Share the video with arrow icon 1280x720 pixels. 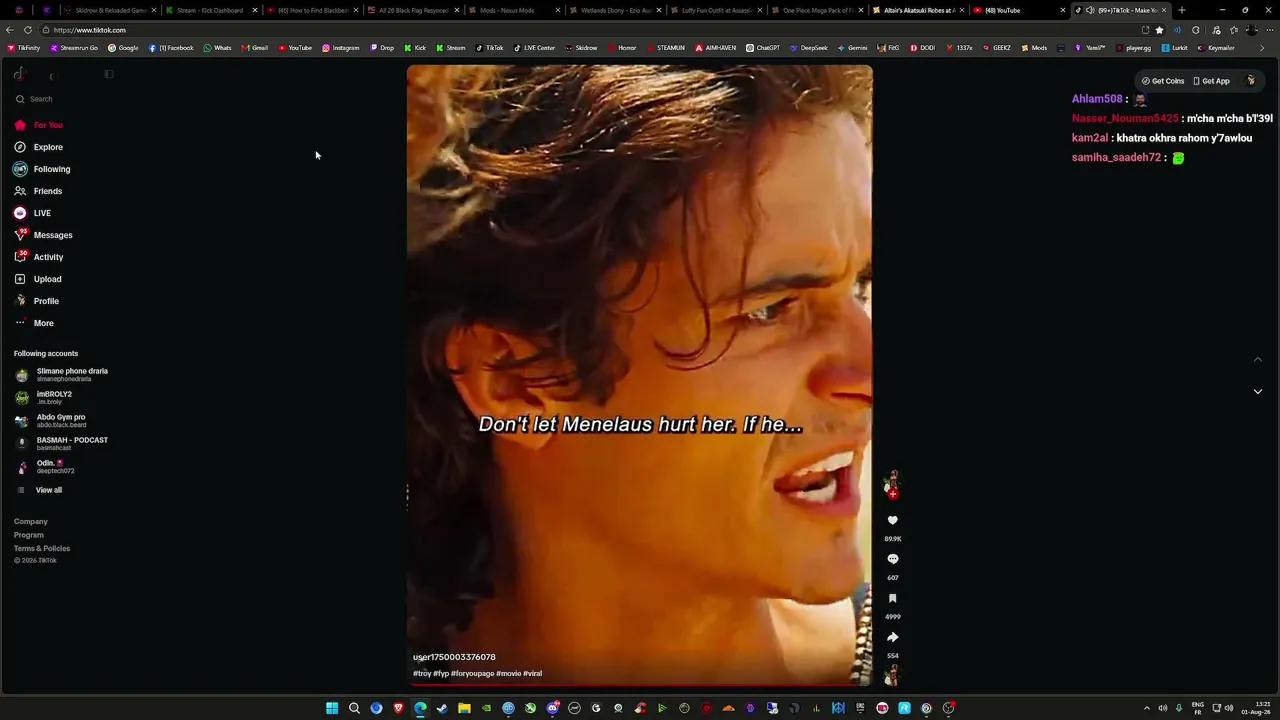(x=893, y=637)
